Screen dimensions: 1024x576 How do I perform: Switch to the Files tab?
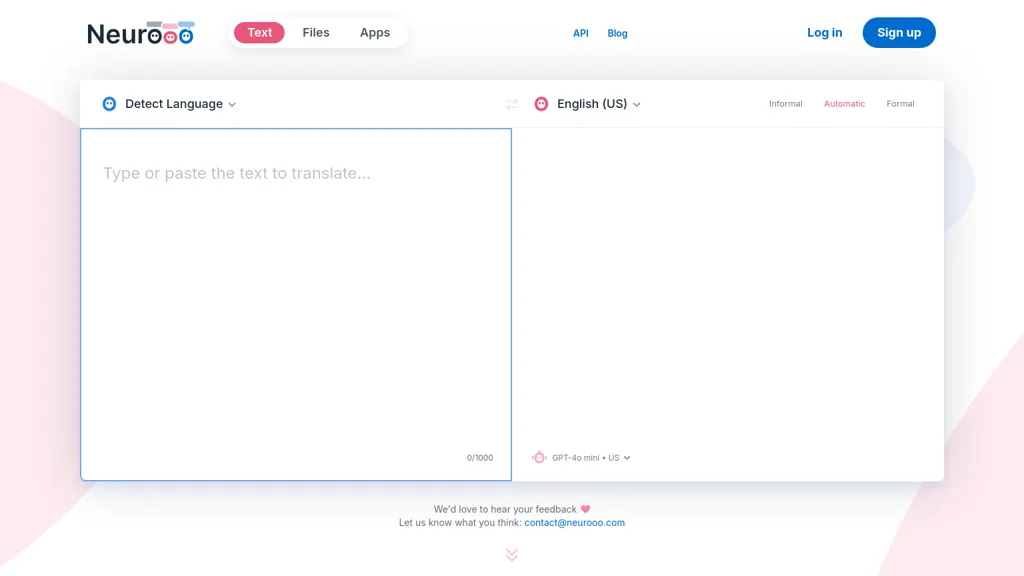pos(316,33)
